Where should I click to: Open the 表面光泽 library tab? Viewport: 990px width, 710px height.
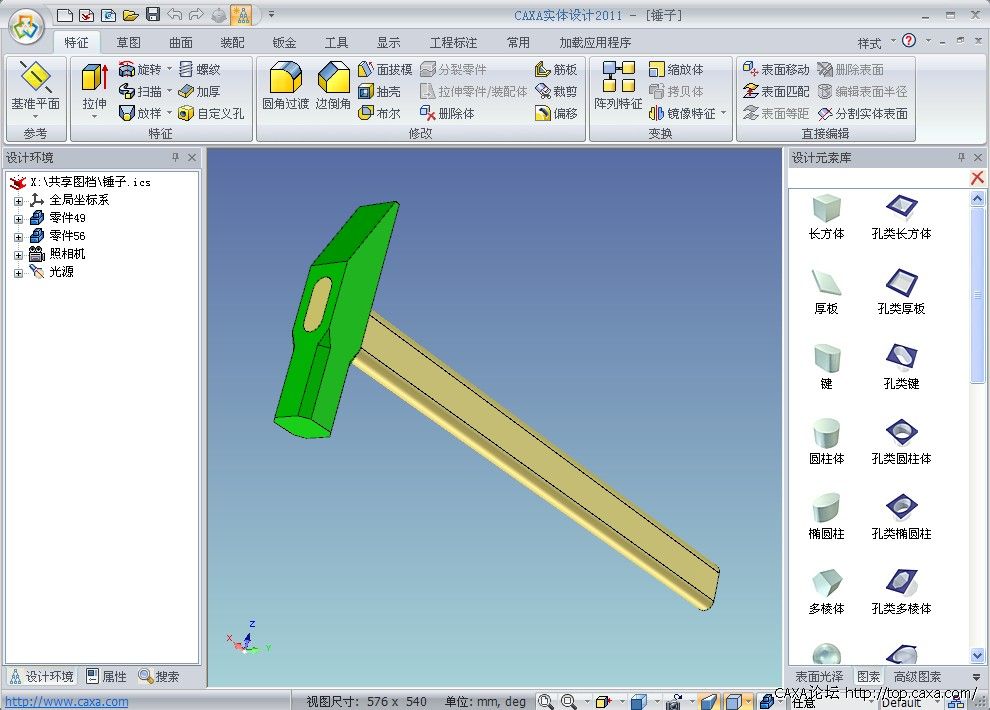click(819, 677)
